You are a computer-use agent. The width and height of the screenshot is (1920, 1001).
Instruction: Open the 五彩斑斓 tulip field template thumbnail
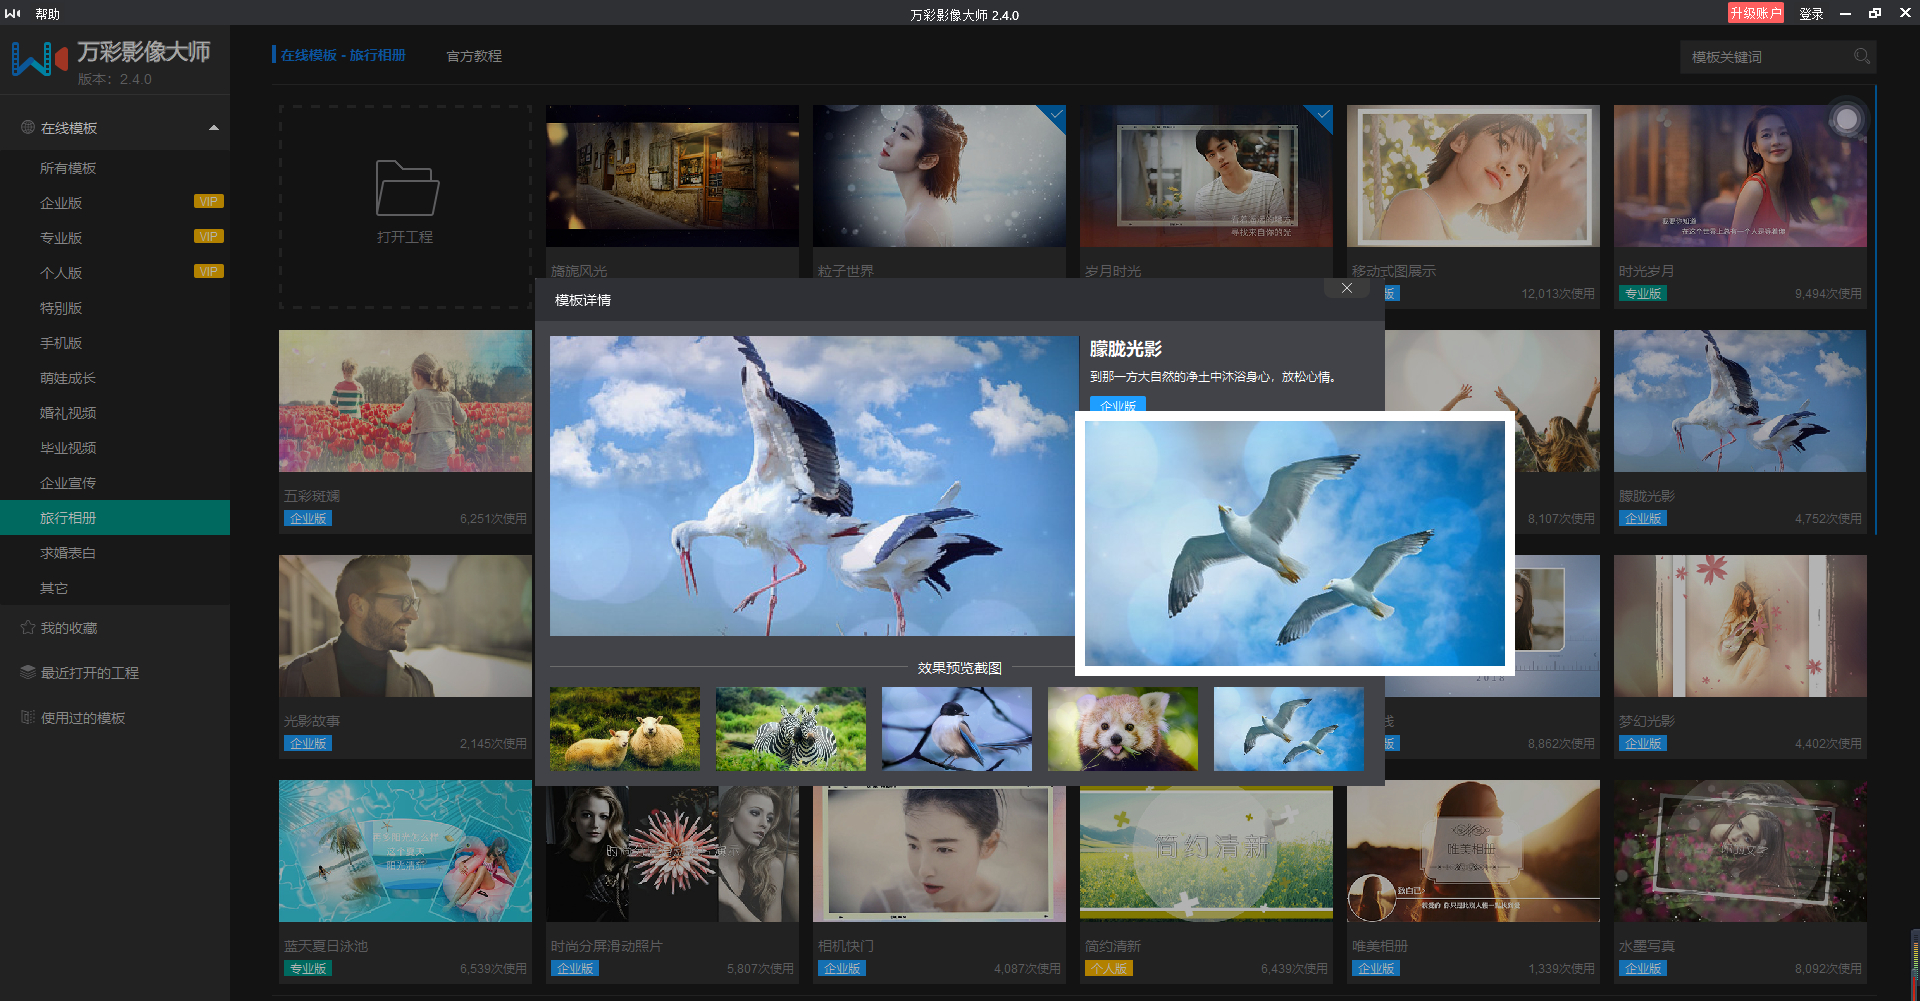(x=406, y=401)
